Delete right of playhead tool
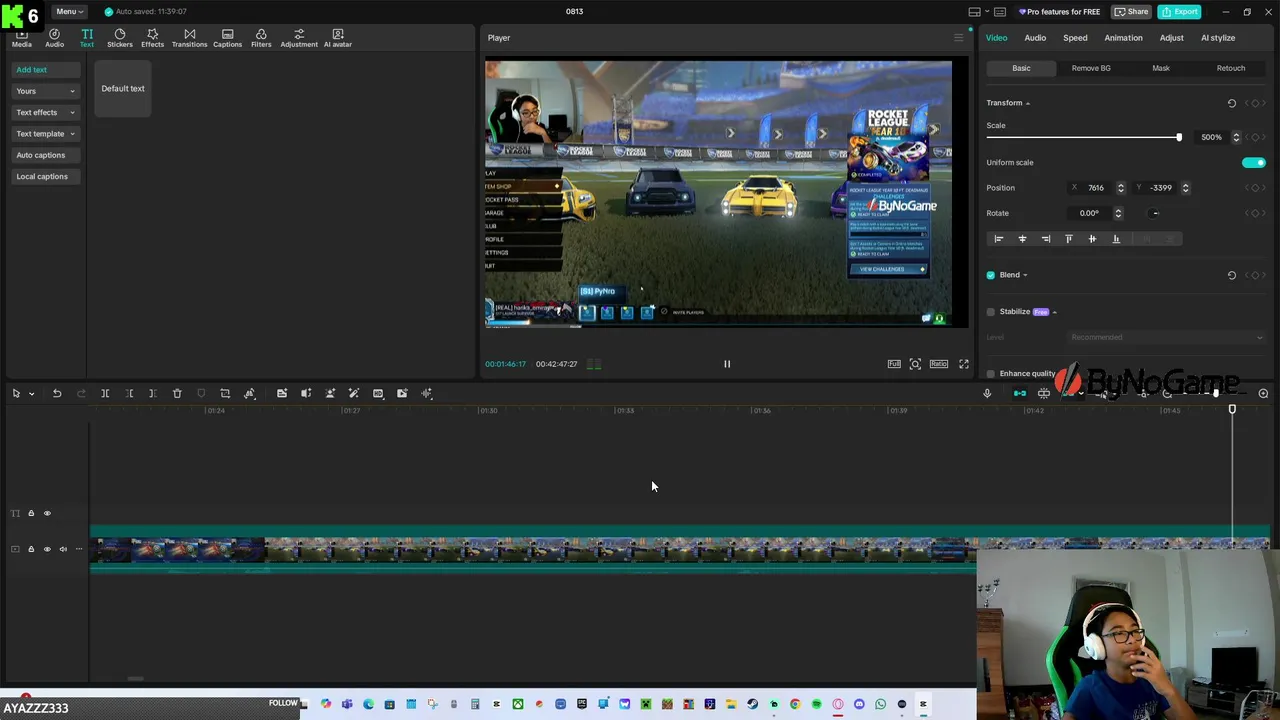 [153, 393]
